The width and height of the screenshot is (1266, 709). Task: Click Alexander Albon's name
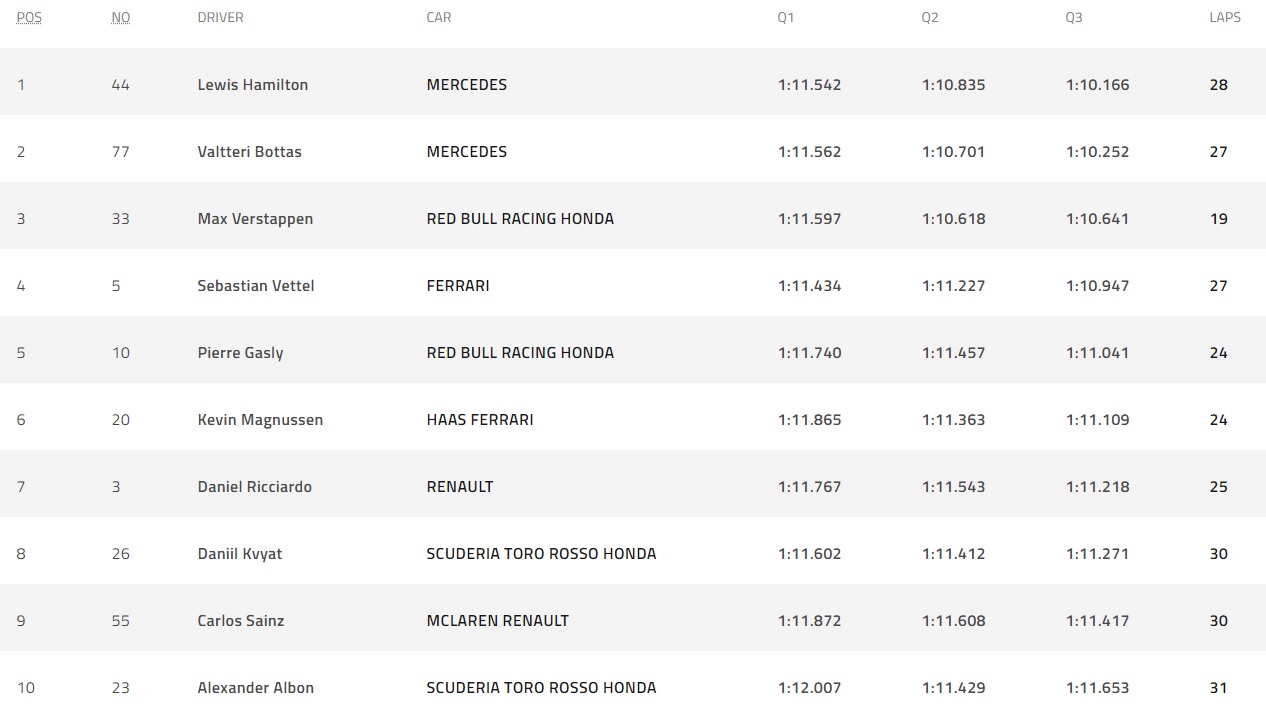tap(256, 688)
